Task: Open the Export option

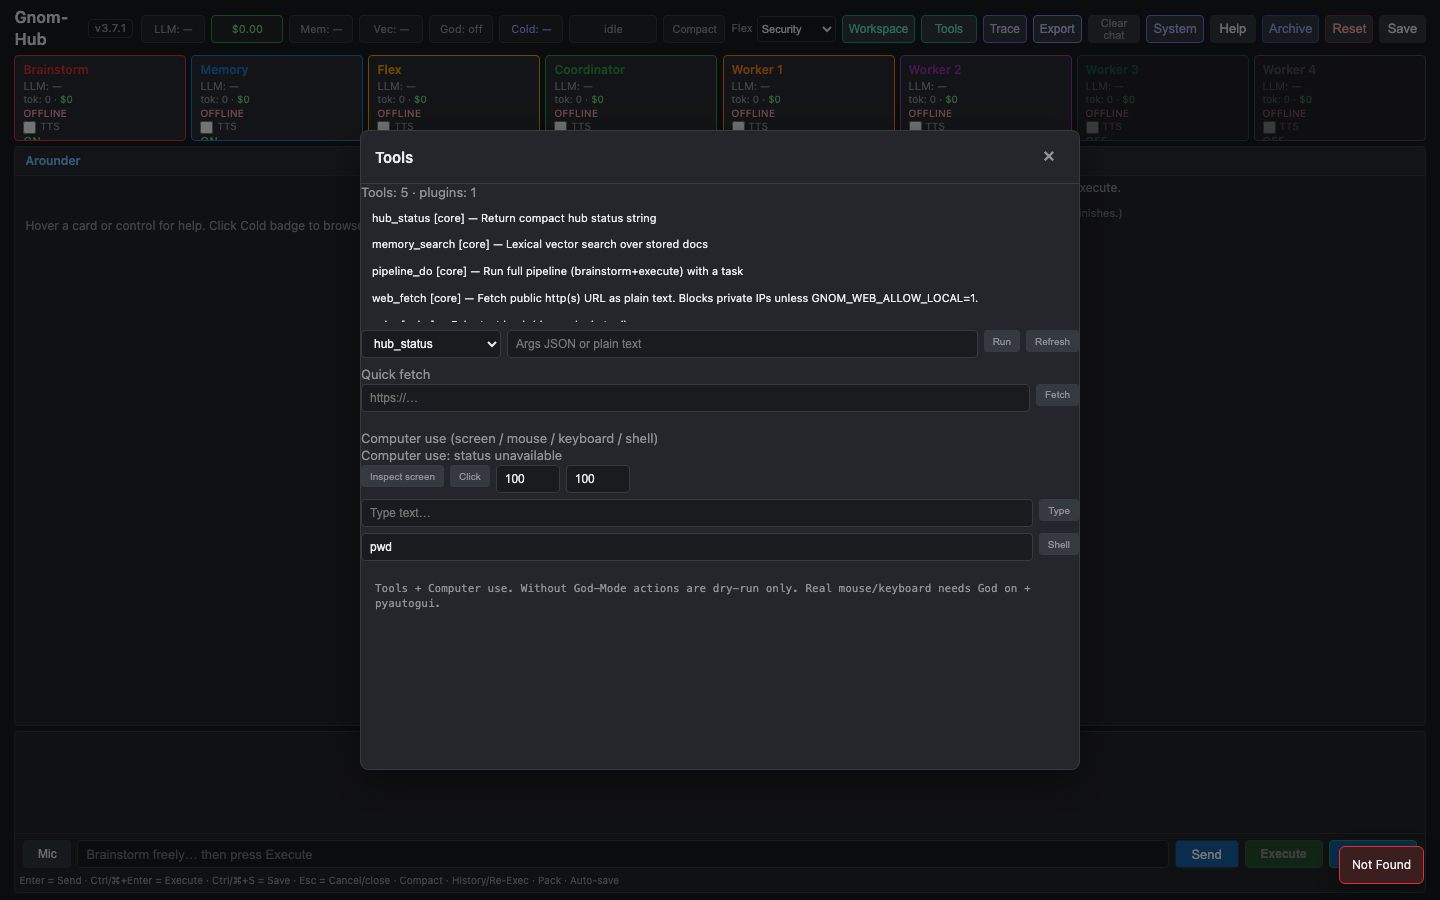Action: click(1057, 29)
